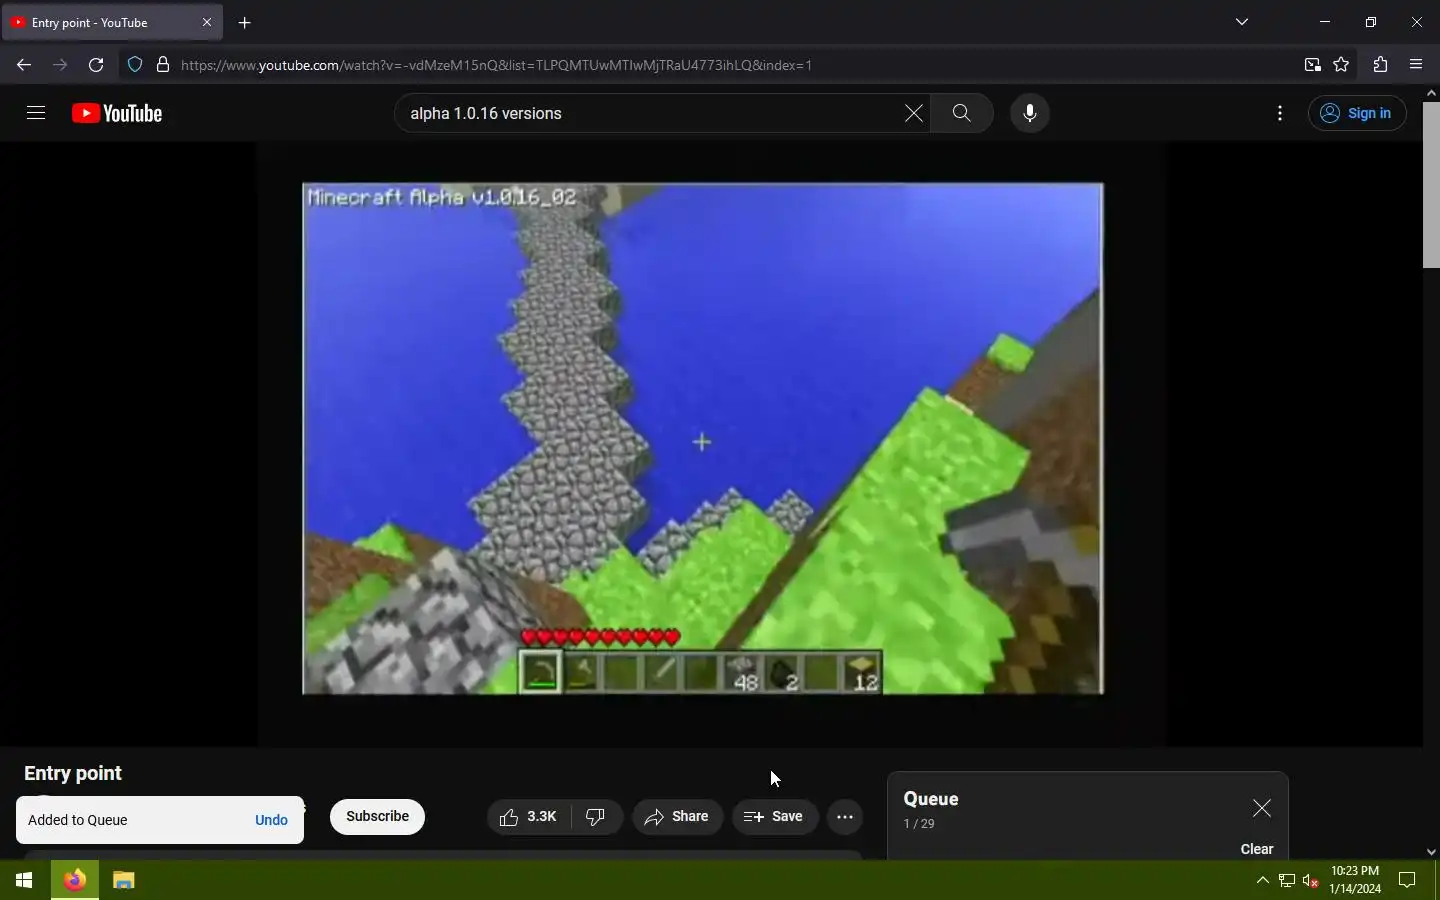Open picture-in-picture icon in address bar
Viewport: 1440px width, 900px height.
click(1312, 65)
